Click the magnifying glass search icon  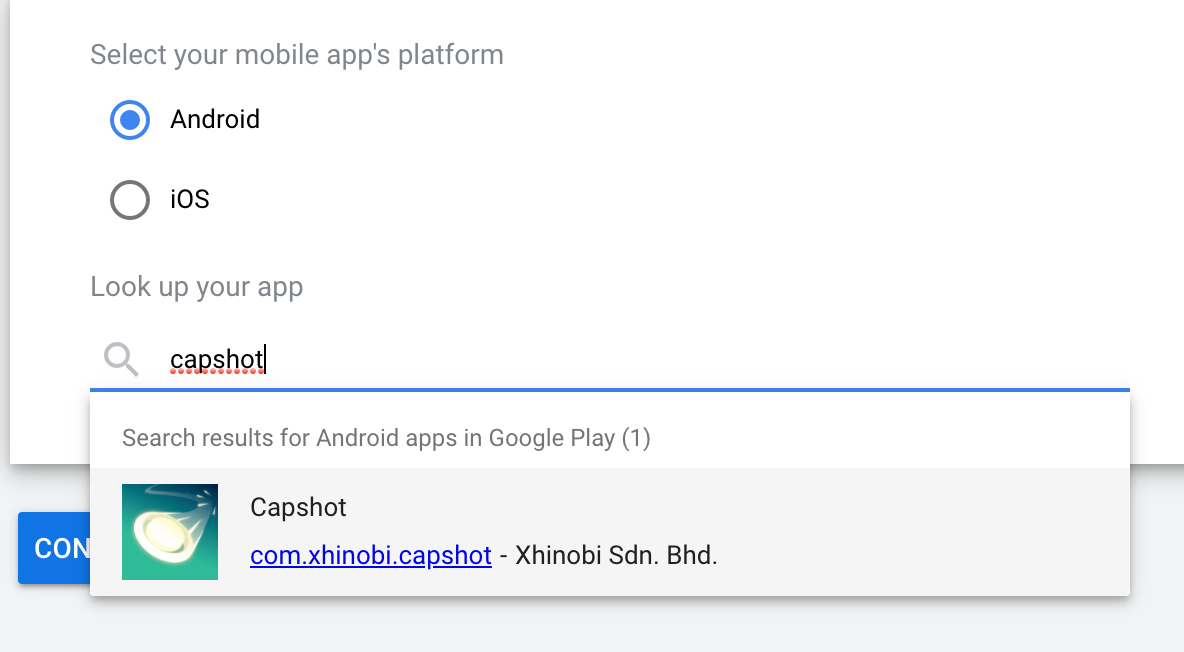click(121, 359)
